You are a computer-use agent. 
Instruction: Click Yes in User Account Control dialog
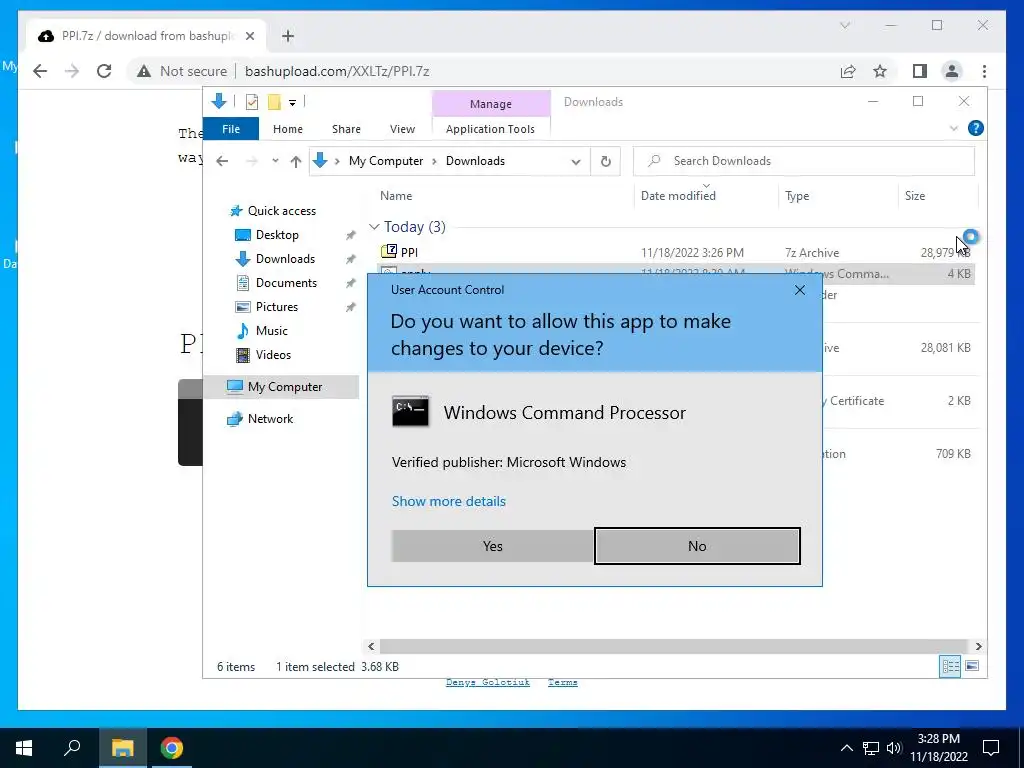click(492, 546)
